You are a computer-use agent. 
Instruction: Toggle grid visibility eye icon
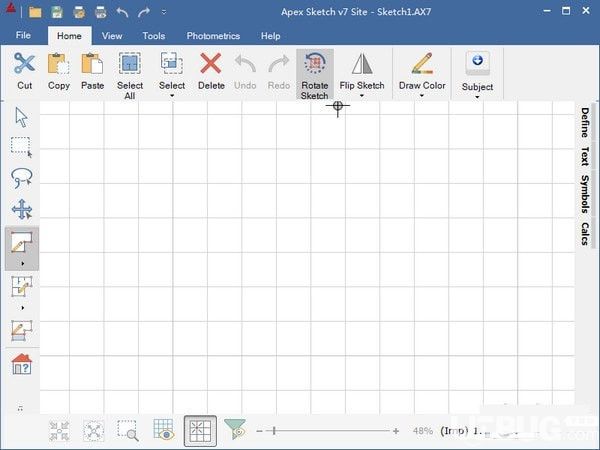164,430
